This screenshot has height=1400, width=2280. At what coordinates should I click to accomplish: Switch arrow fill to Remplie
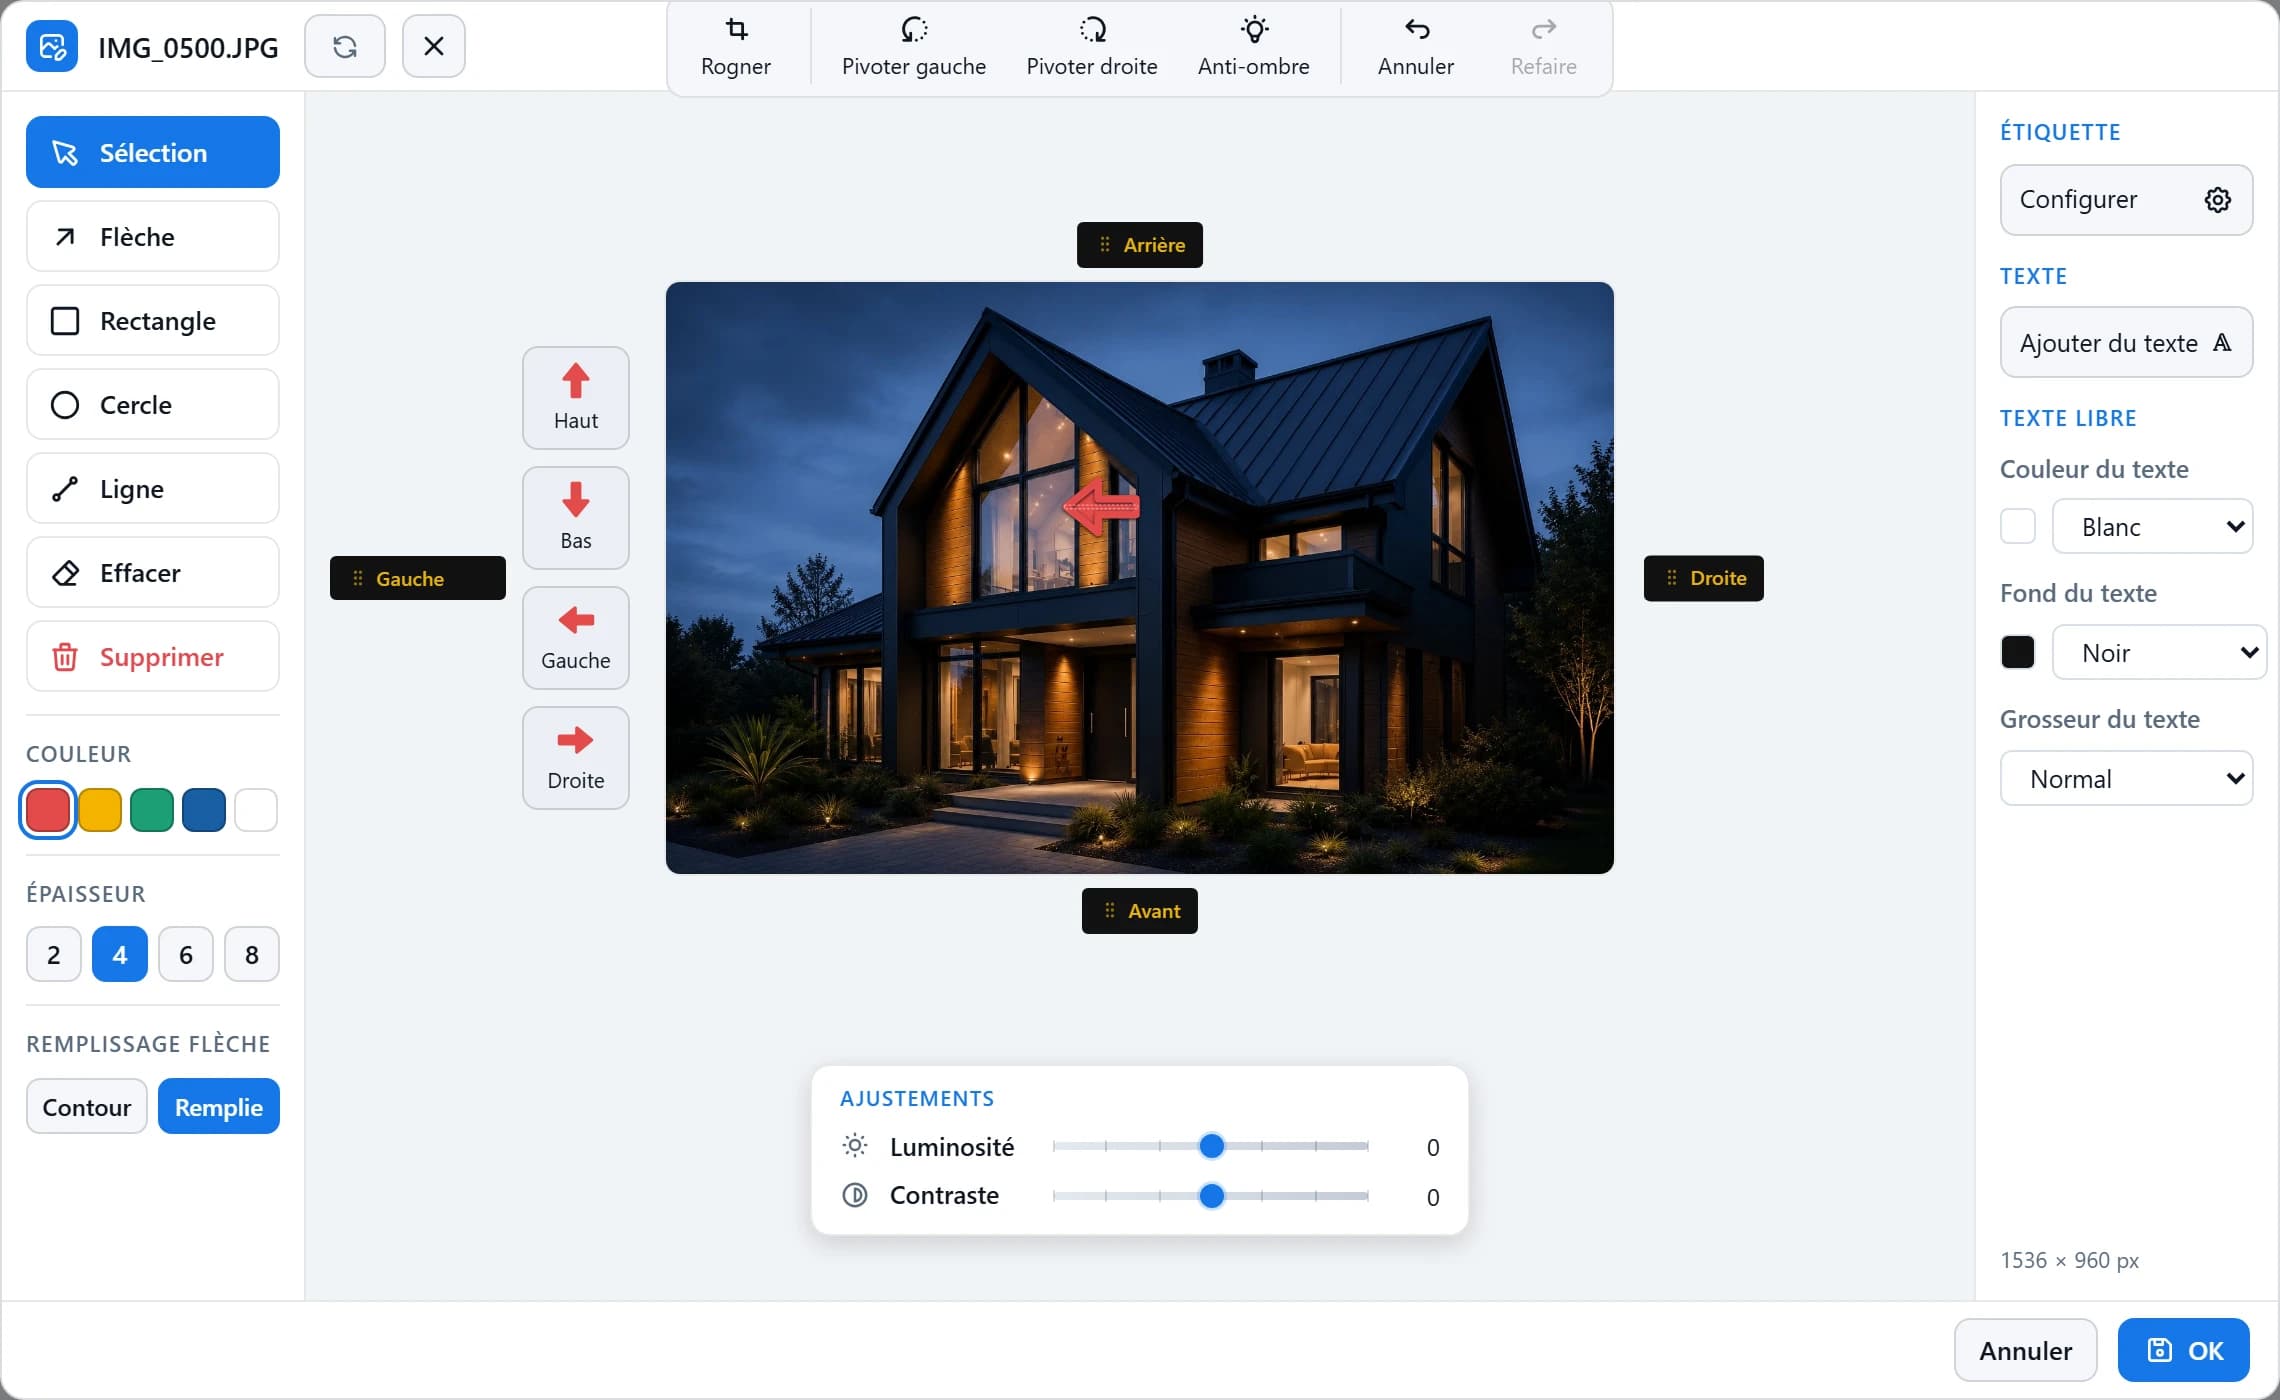pyautogui.click(x=219, y=1106)
